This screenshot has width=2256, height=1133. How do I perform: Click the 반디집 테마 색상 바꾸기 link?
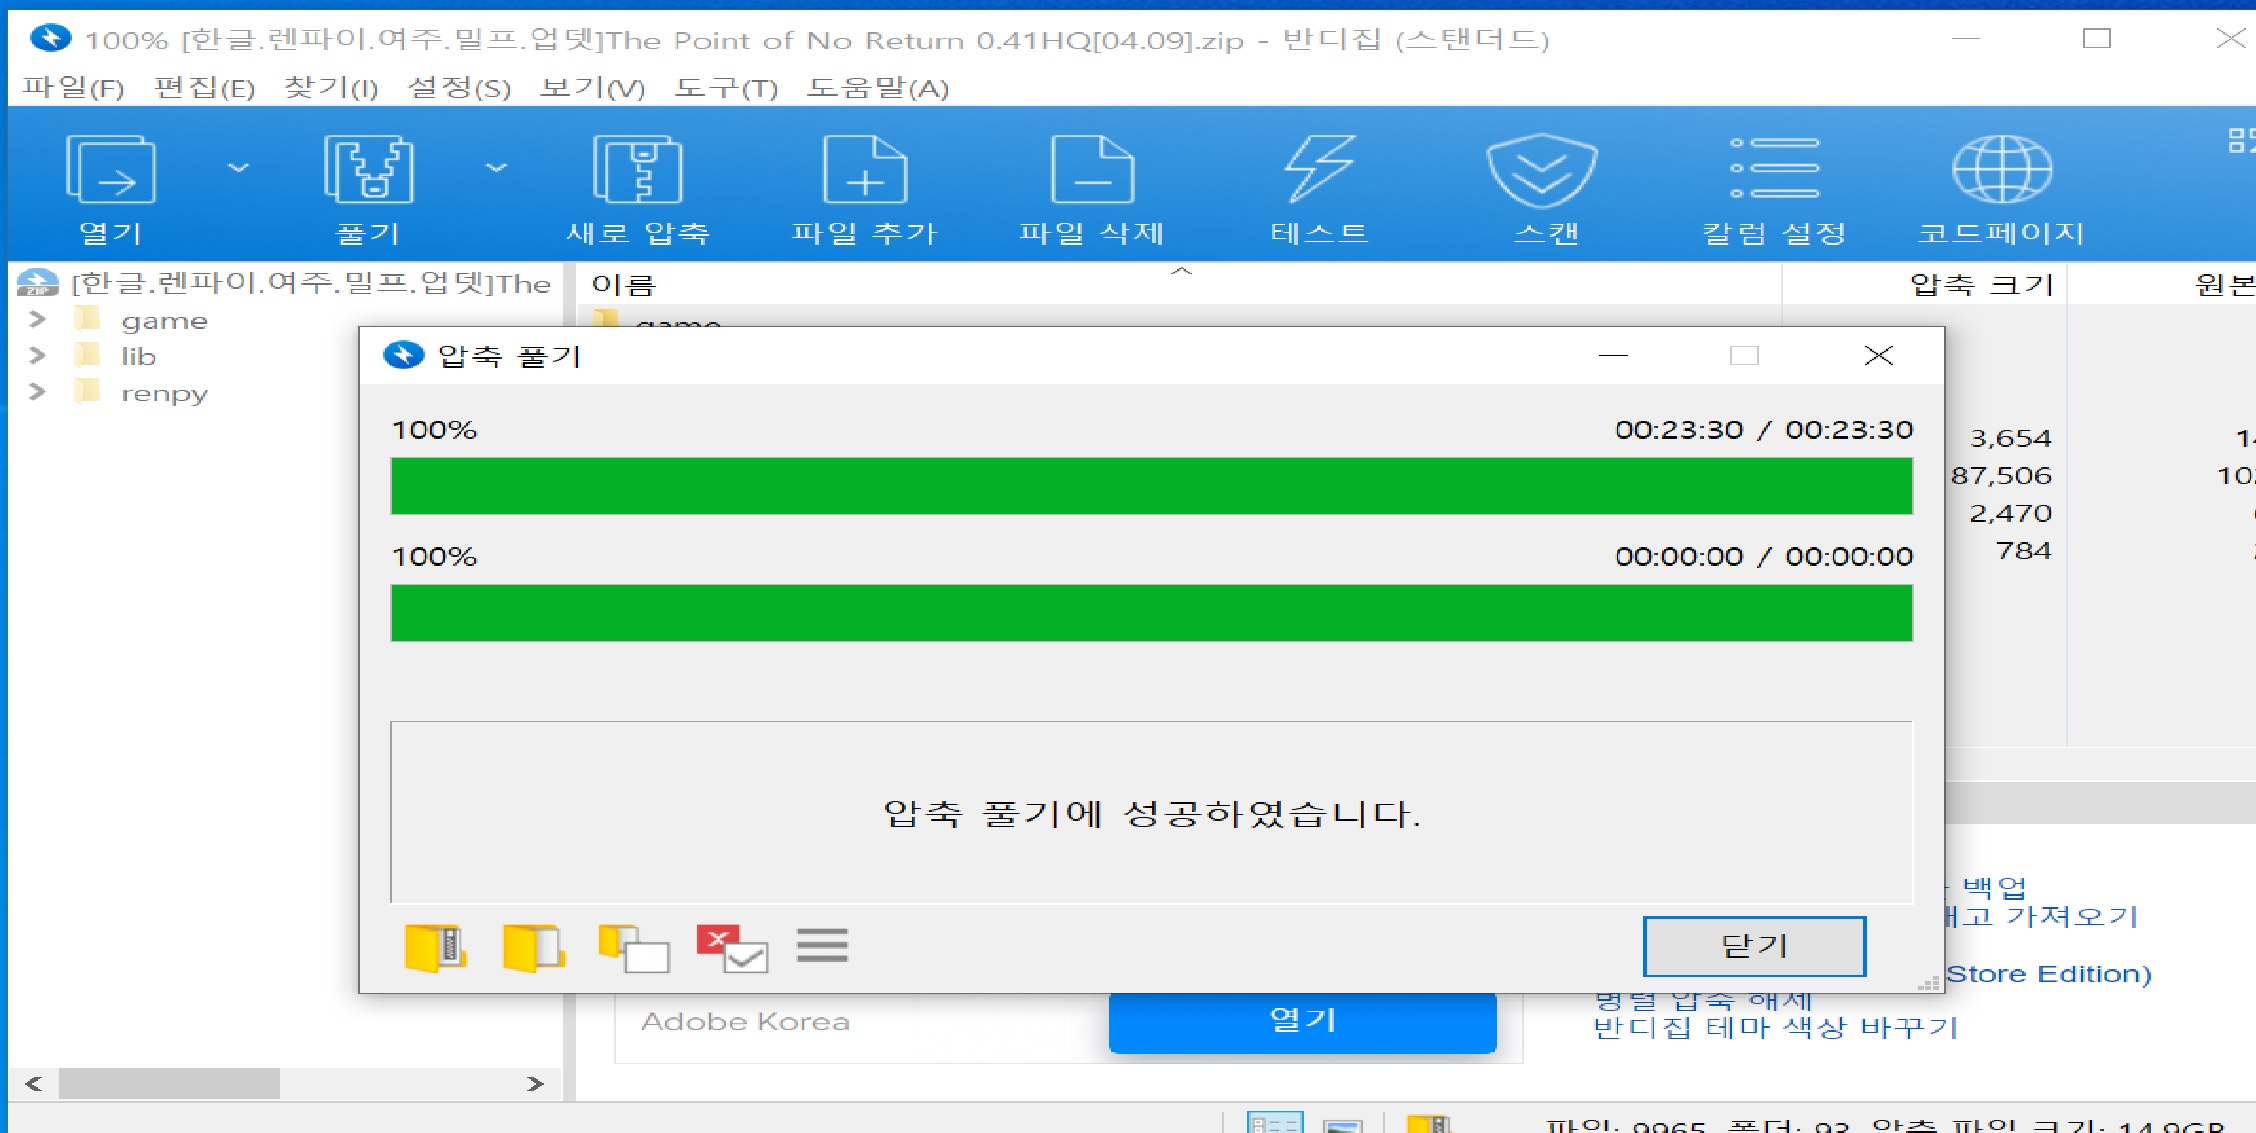[1775, 1028]
